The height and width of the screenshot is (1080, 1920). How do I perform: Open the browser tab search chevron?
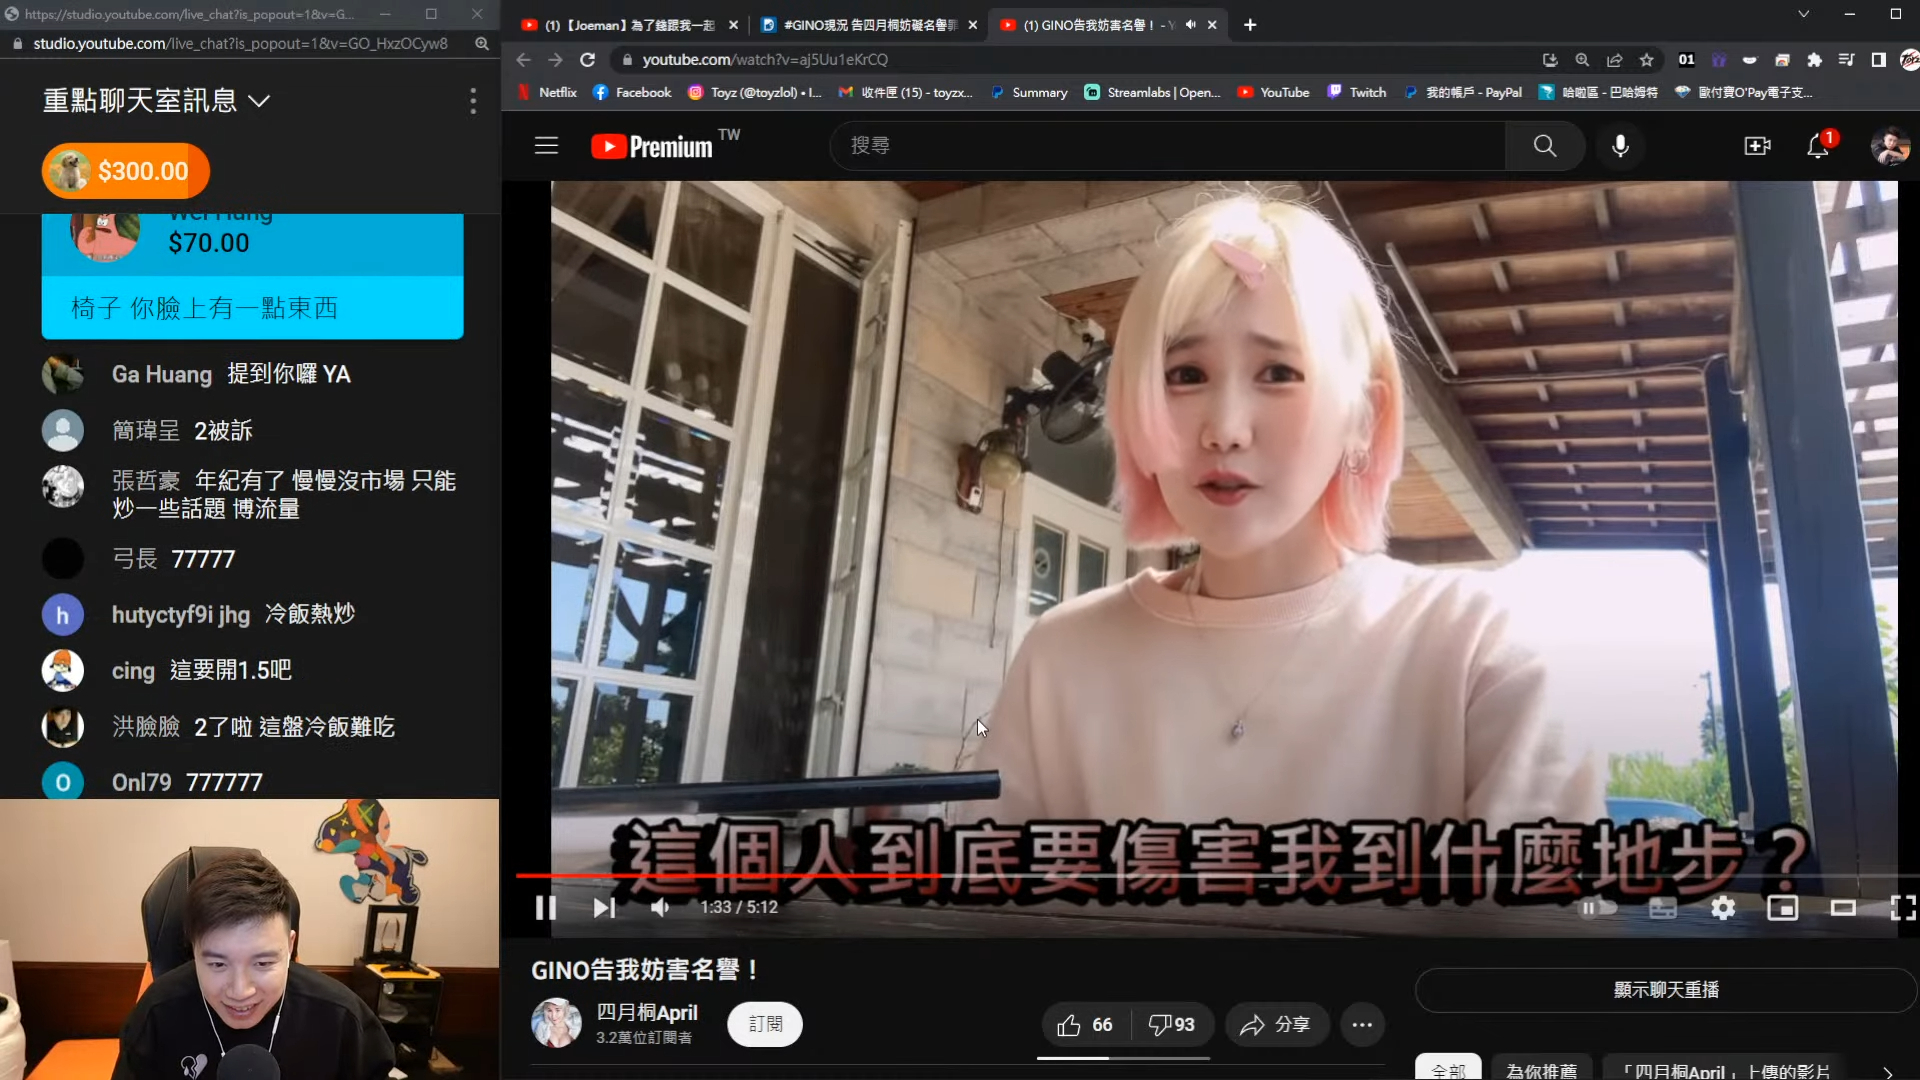tap(1803, 14)
